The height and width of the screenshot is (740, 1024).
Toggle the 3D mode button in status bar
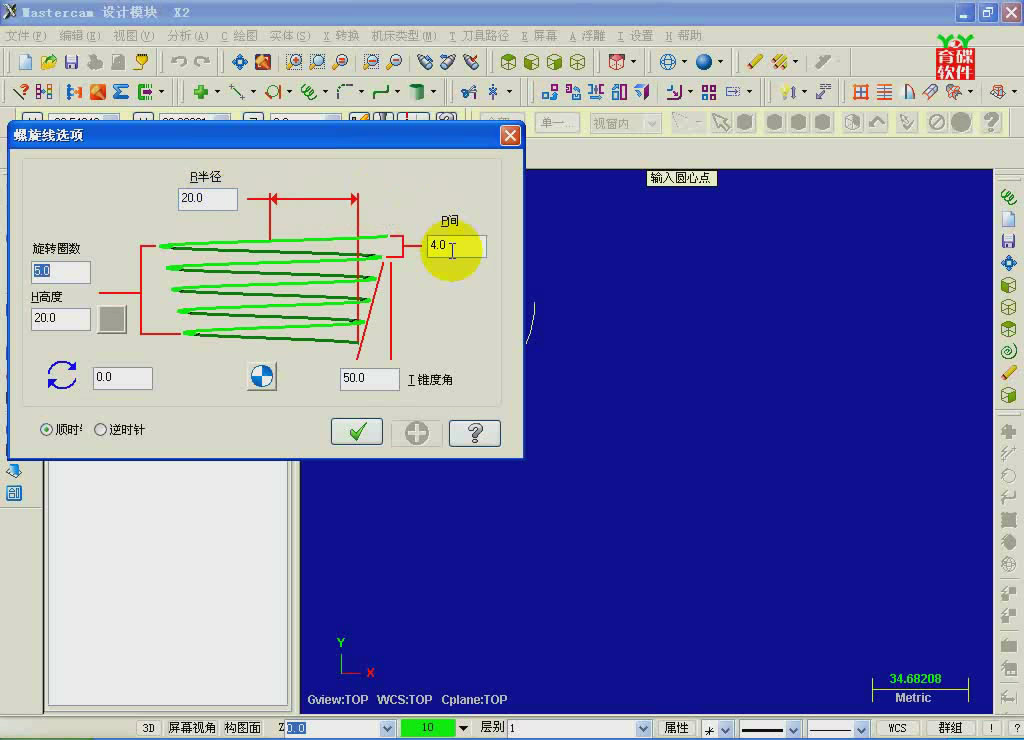coord(148,728)
